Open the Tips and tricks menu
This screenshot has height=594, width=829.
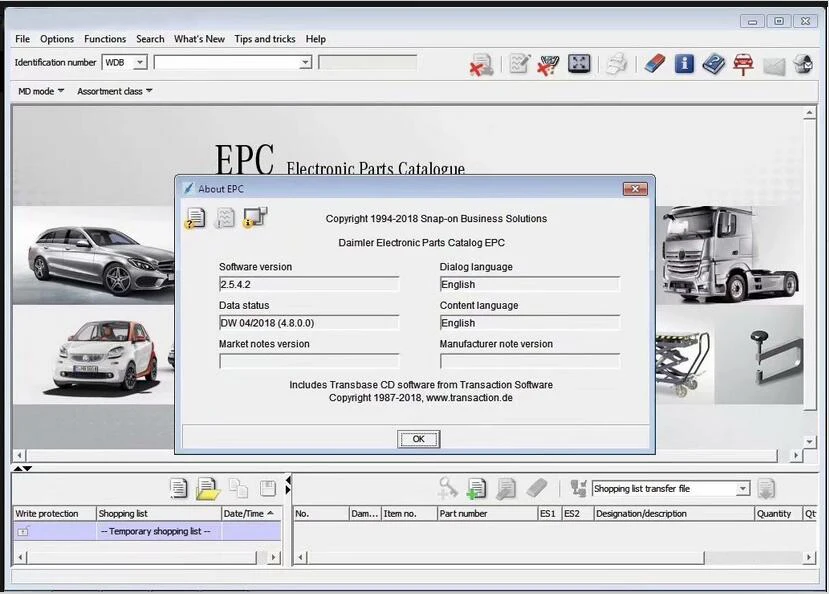(x=265, y=39)
